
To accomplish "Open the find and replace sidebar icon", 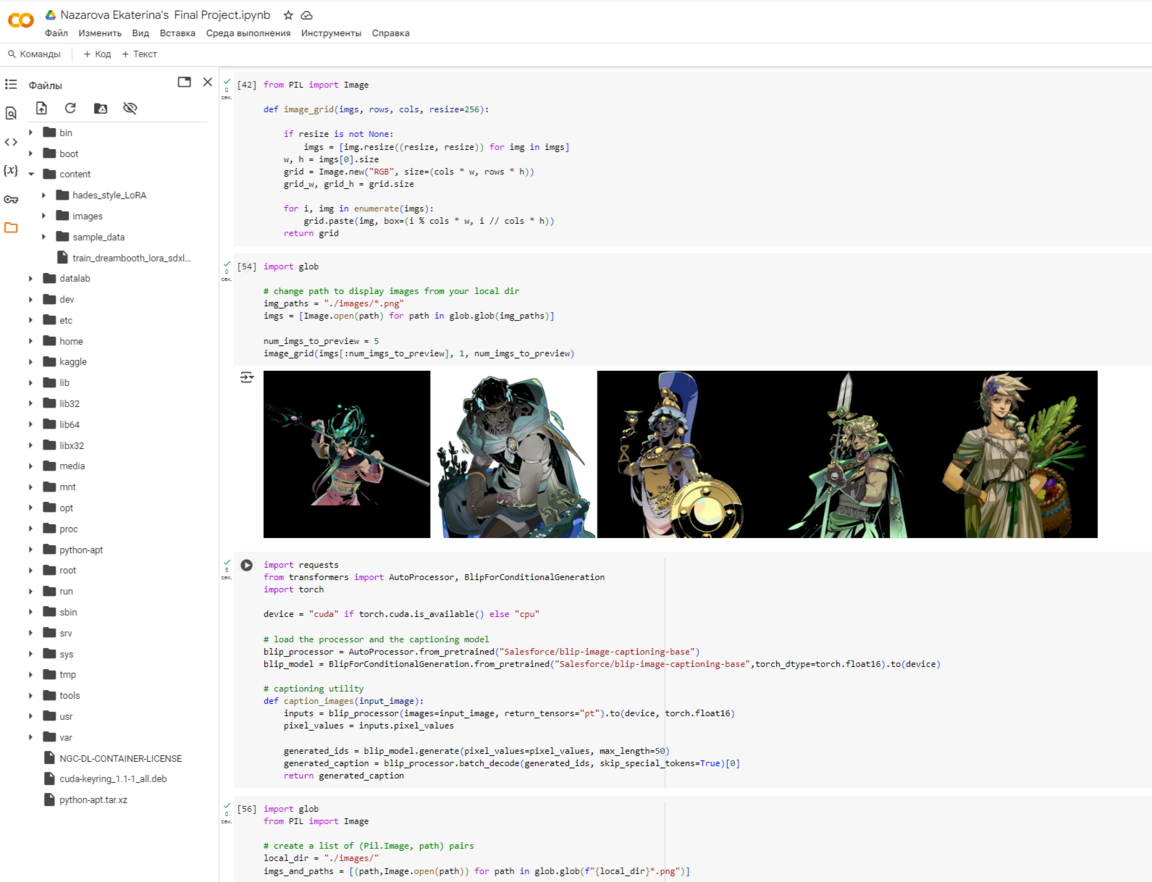I will pyautogui.click(x=11, y=114).
